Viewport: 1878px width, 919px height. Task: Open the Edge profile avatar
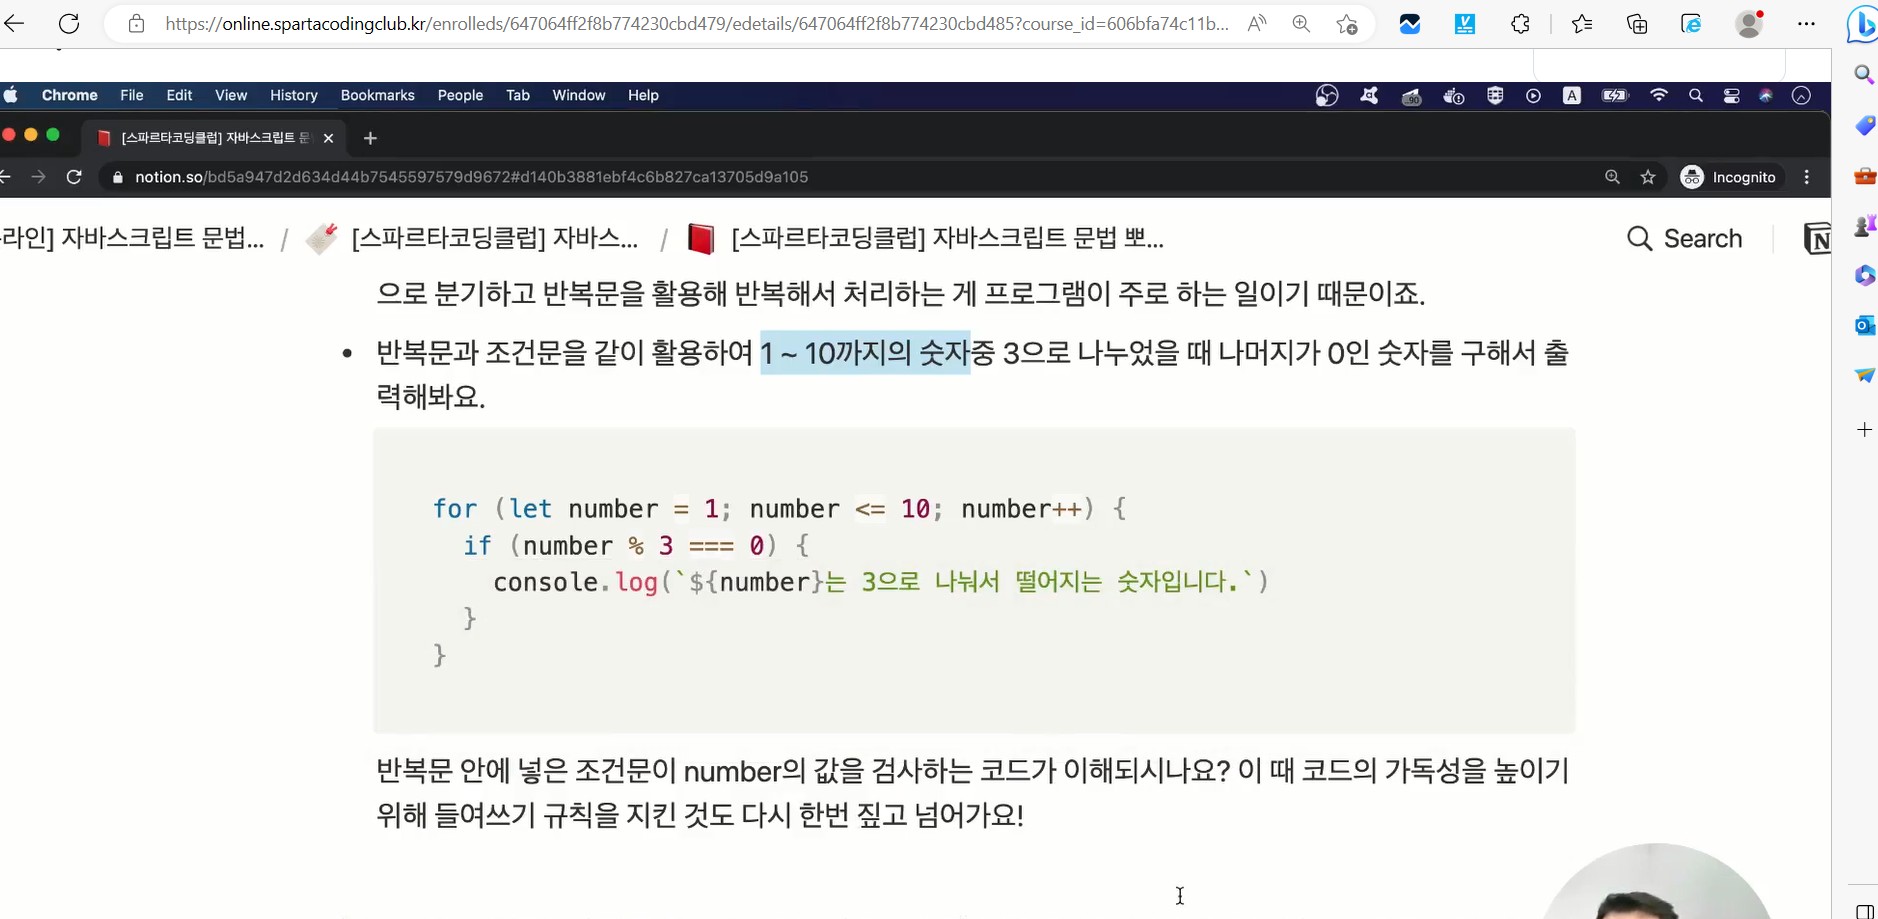coord(1749,24)
